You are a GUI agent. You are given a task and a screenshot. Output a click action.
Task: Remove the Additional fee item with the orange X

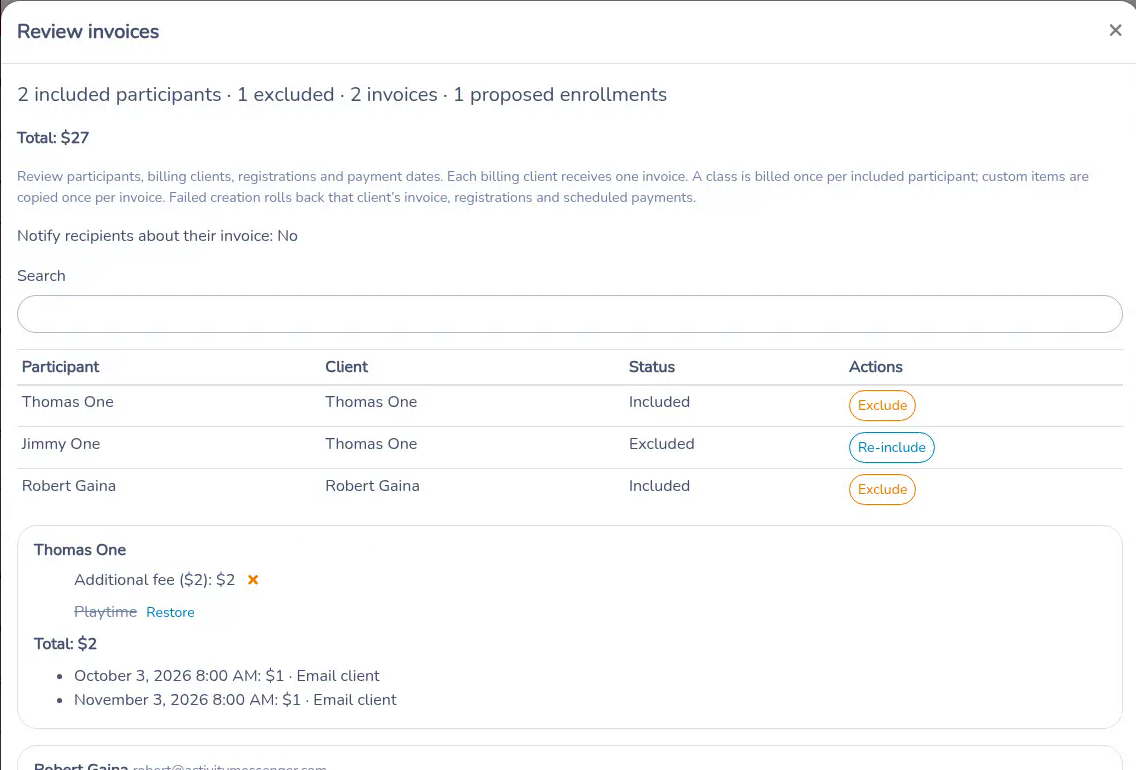click(x=253, y=579)
